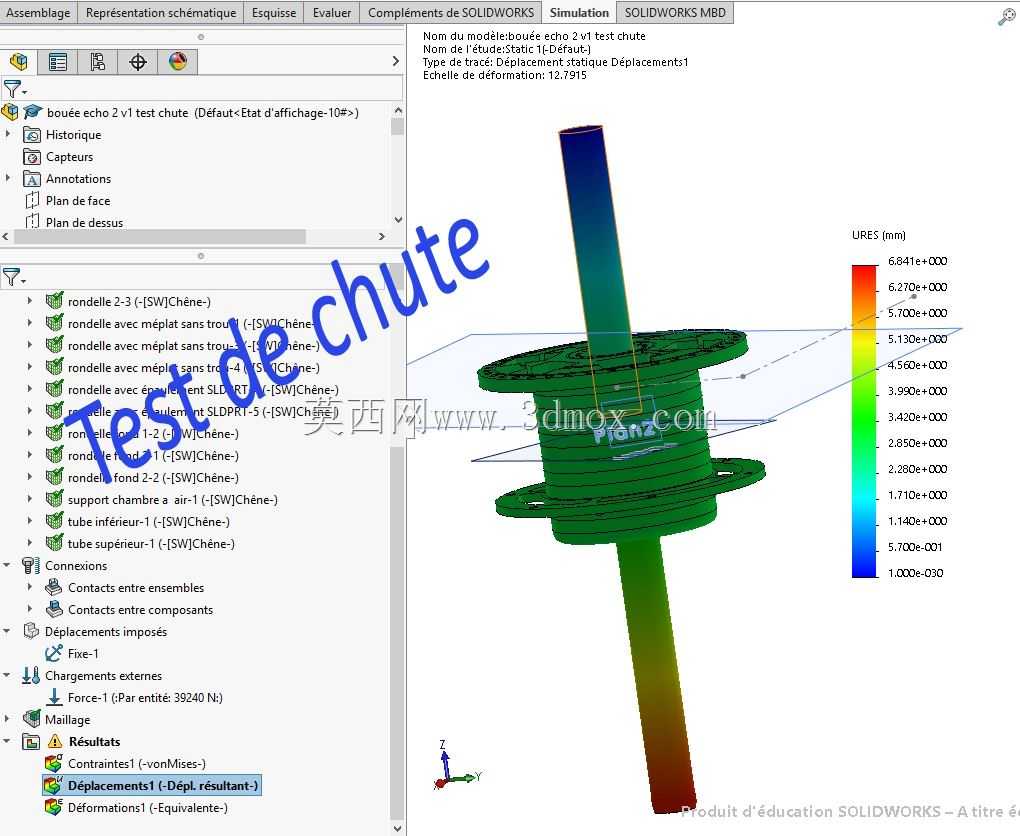Click the Contraintes1 stress plot icon
Viewport: 1020px width, 836px height.
point(53,763)
